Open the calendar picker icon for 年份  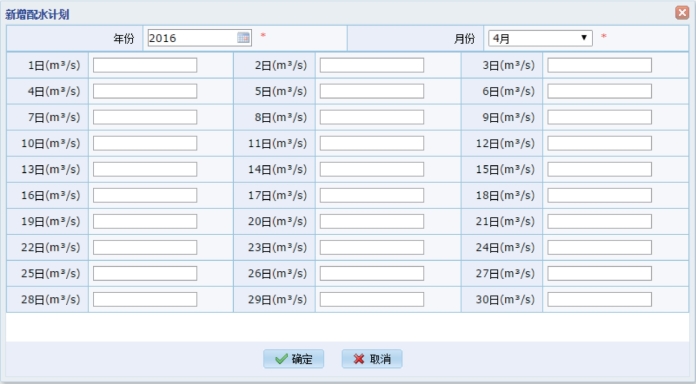point(243,38)
